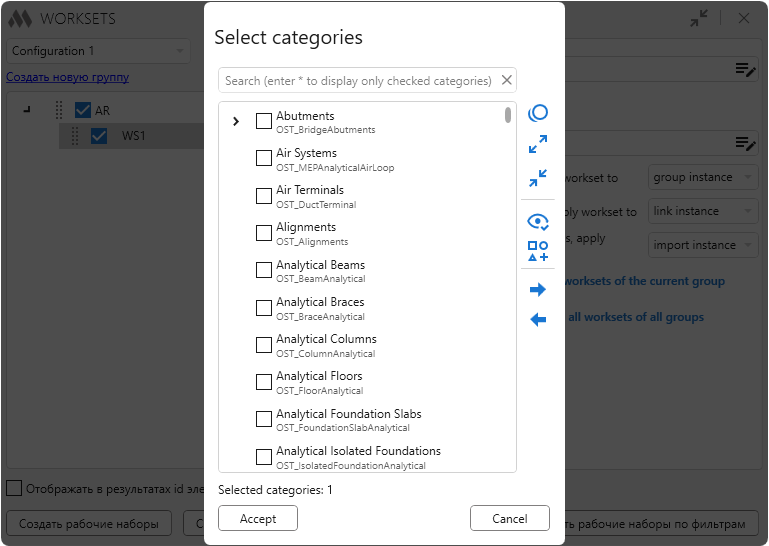Focus the category search field
This screenshot has width=769, height=546.
click(x=358, y=80)
